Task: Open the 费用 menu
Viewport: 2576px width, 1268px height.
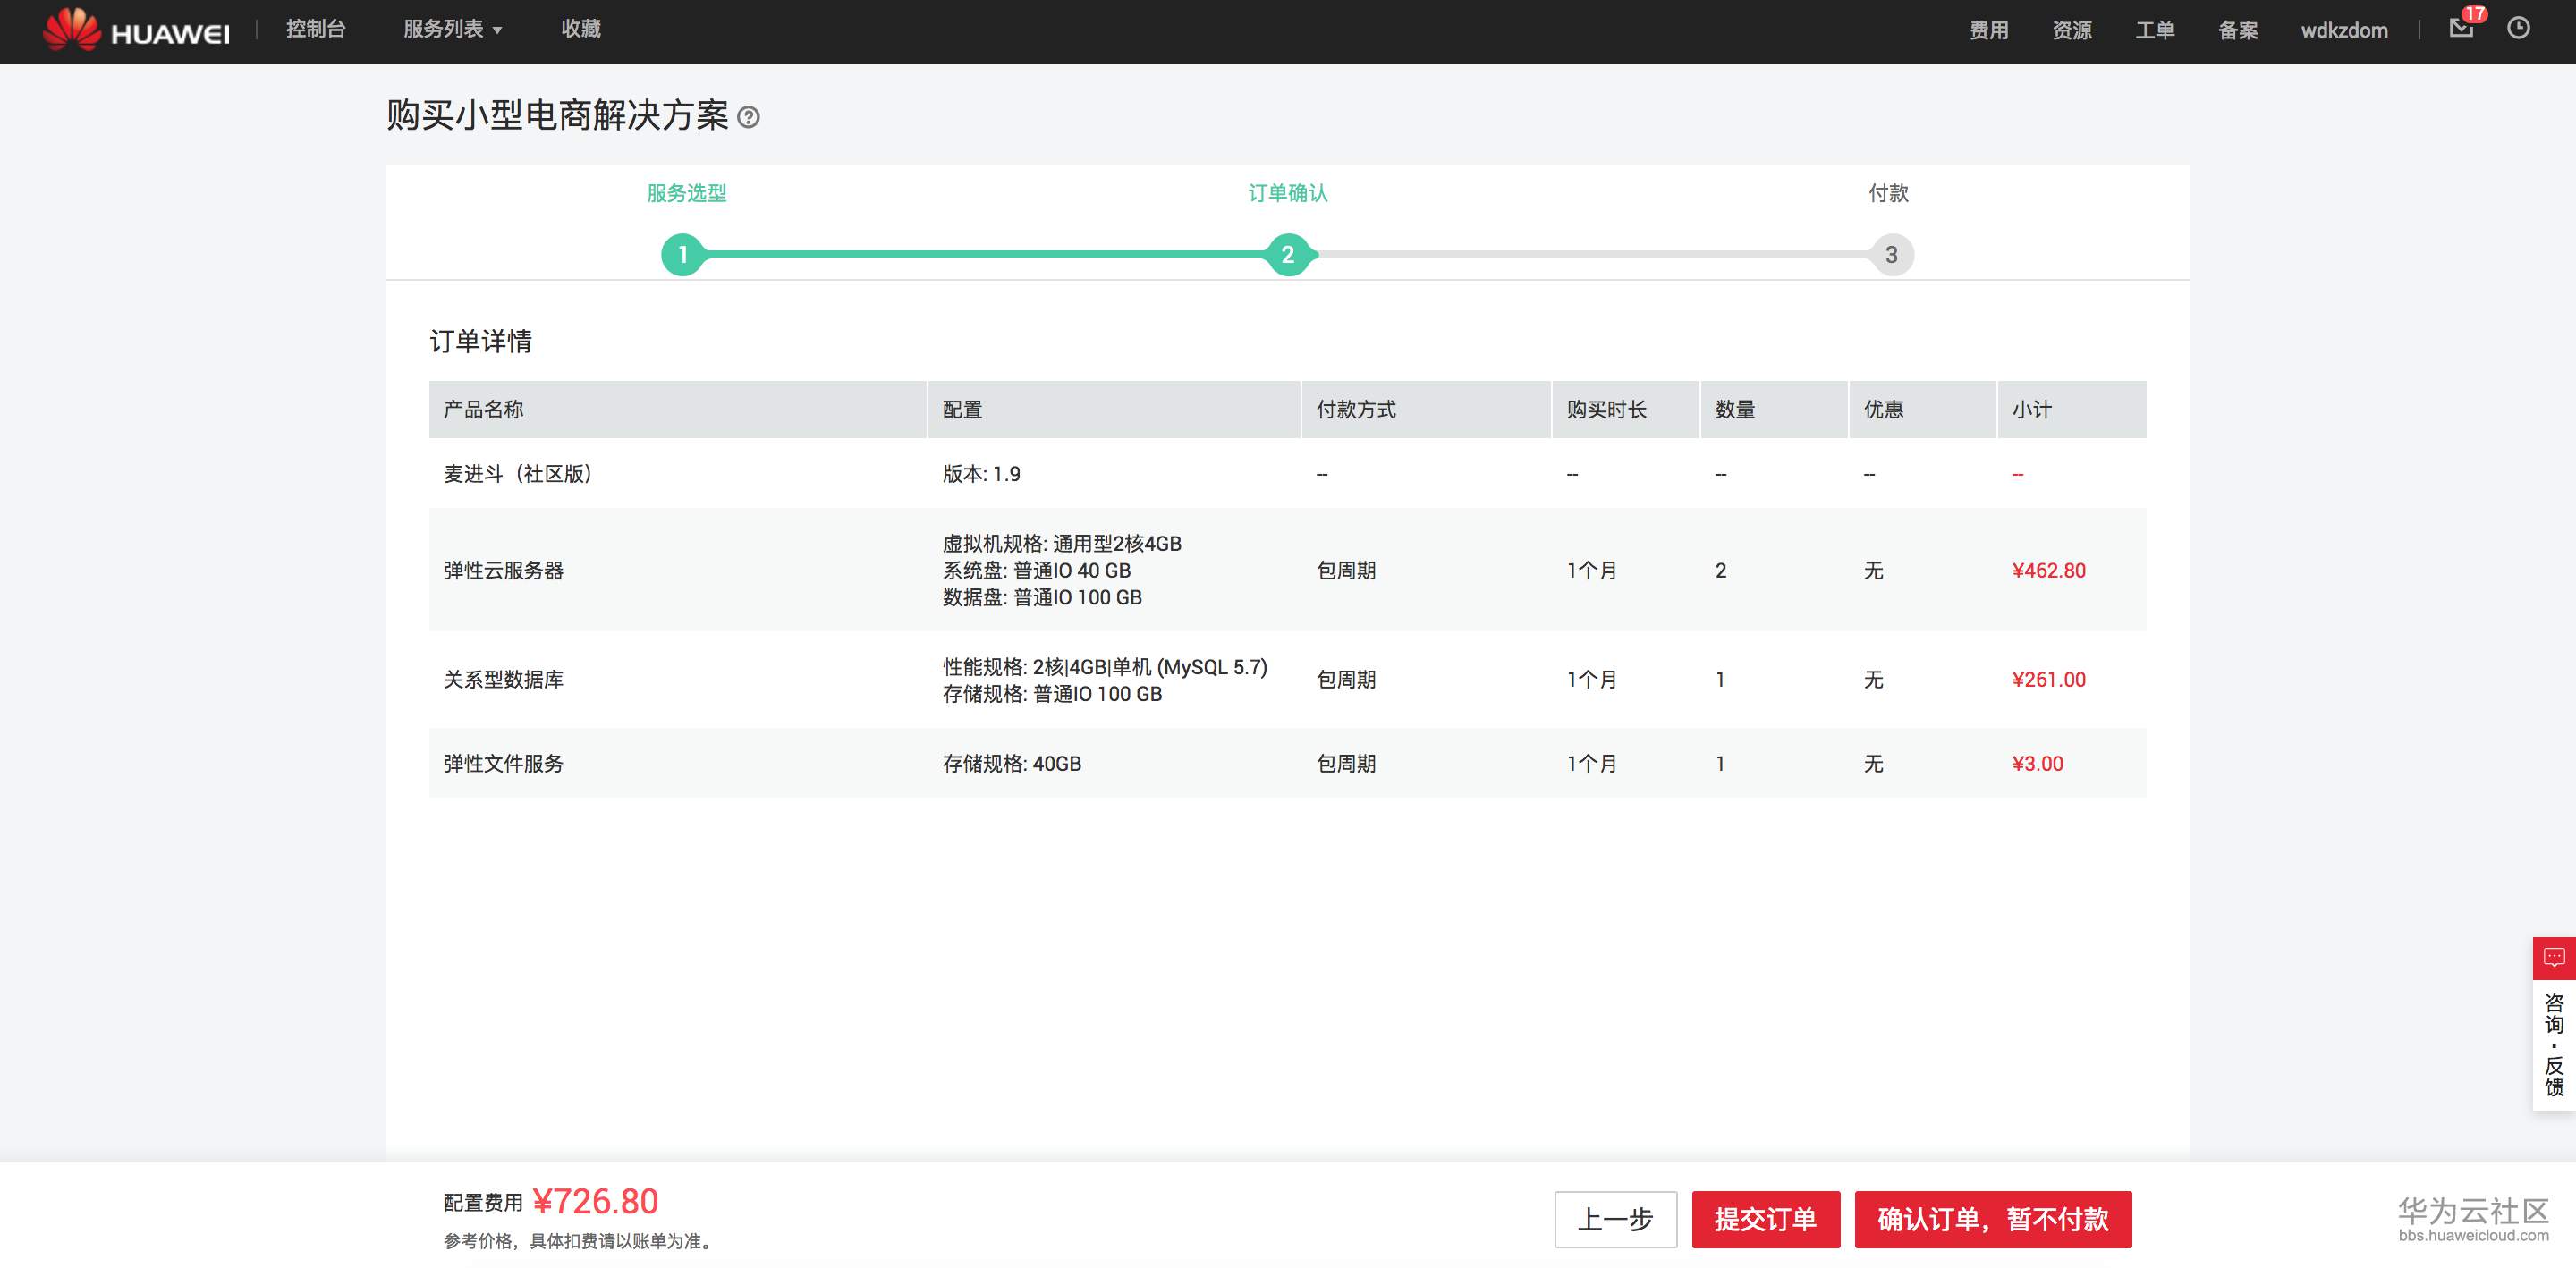Action: coord(1988,30)
